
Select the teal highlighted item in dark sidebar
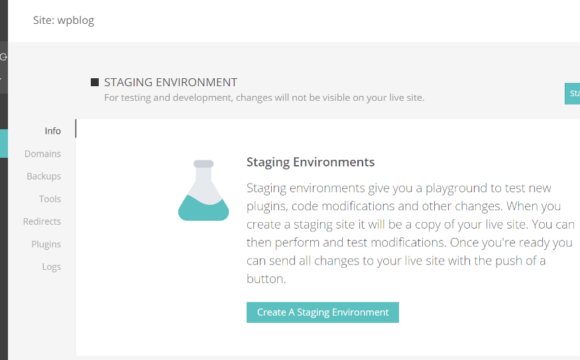pyautogui.click(x=4, y=144)
